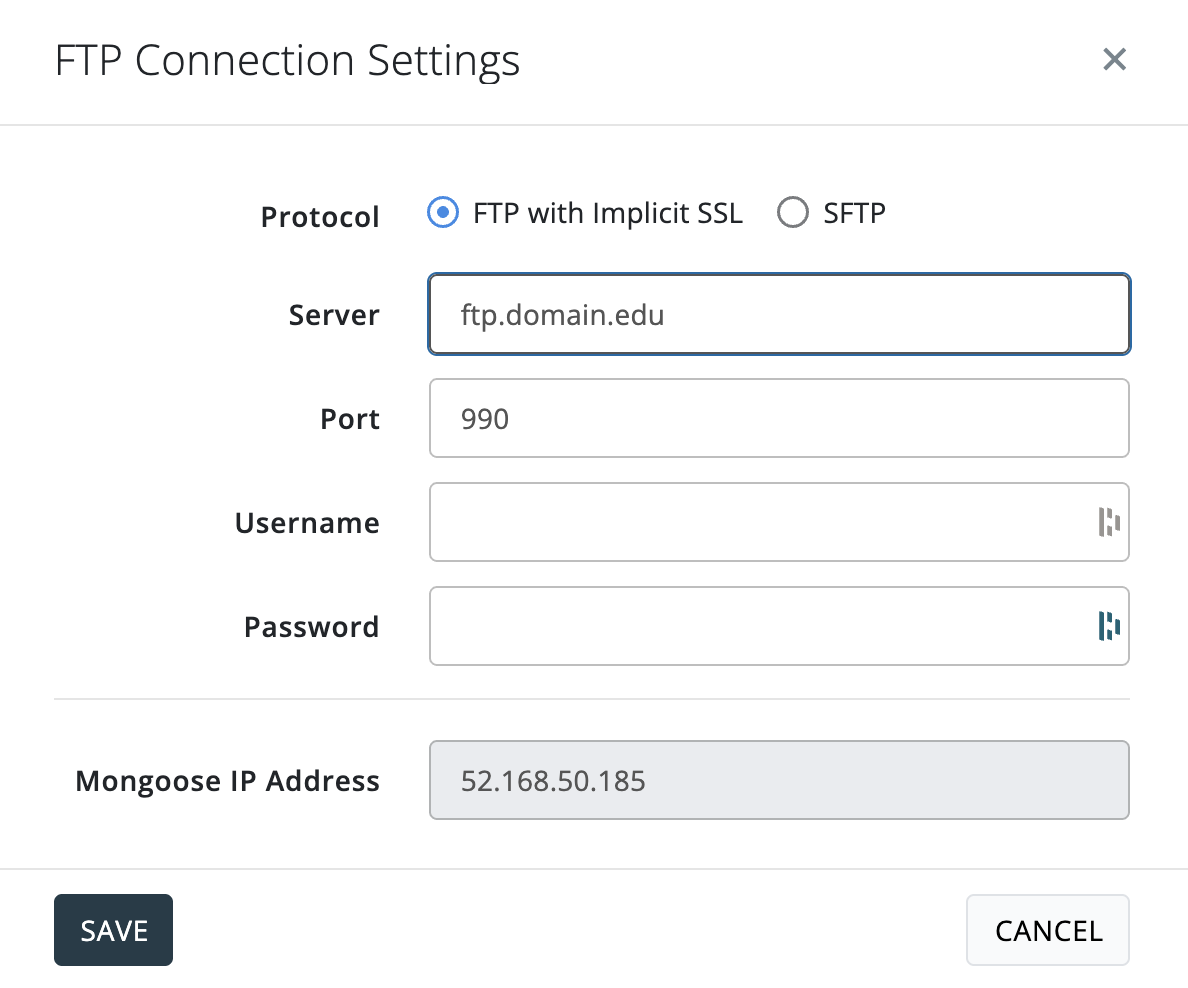
Task: Click the Username field label
Action: click(x=307, y=523)
